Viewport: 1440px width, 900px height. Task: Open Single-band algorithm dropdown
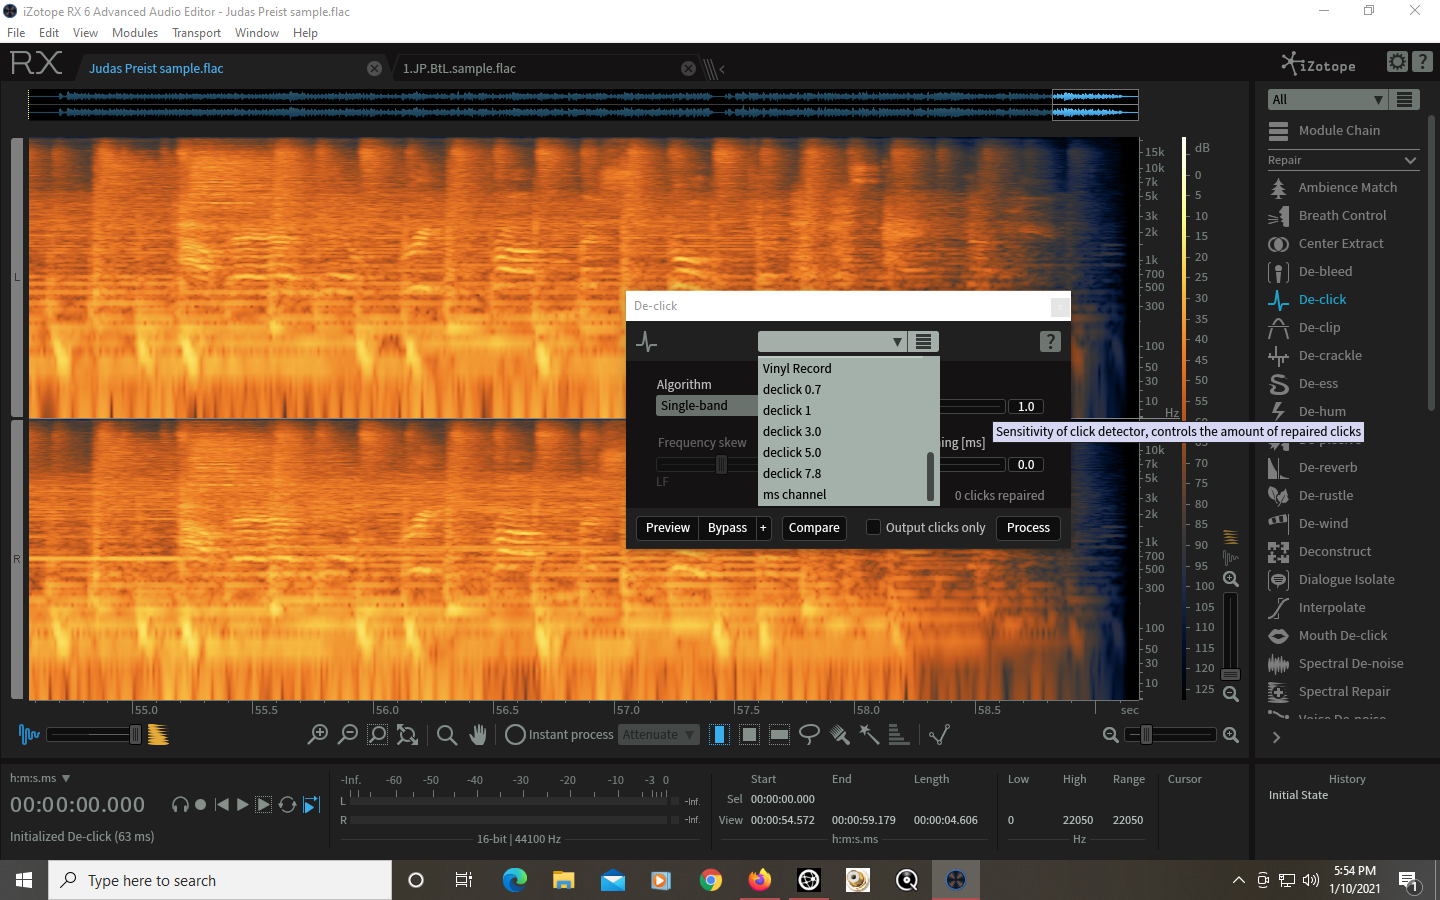(708, 406)
